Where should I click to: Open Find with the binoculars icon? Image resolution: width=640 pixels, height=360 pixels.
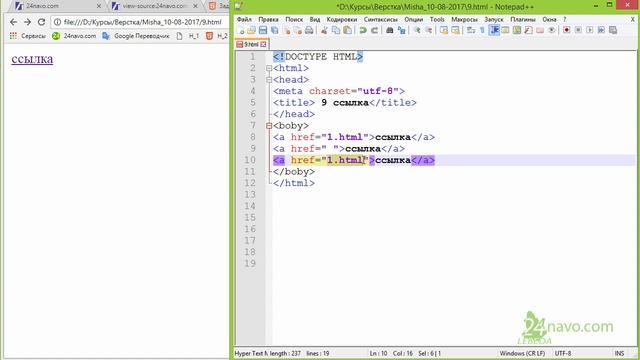click(389, 30)
